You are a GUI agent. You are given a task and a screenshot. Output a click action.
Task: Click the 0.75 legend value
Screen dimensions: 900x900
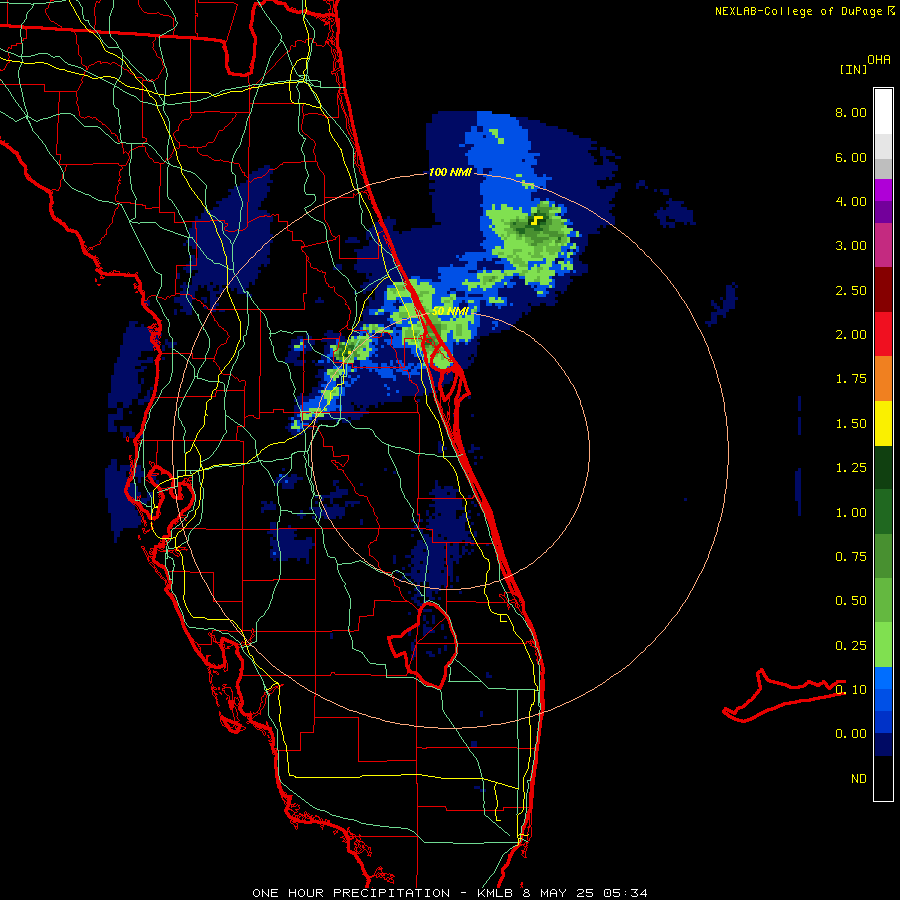(x=851, y=557)
